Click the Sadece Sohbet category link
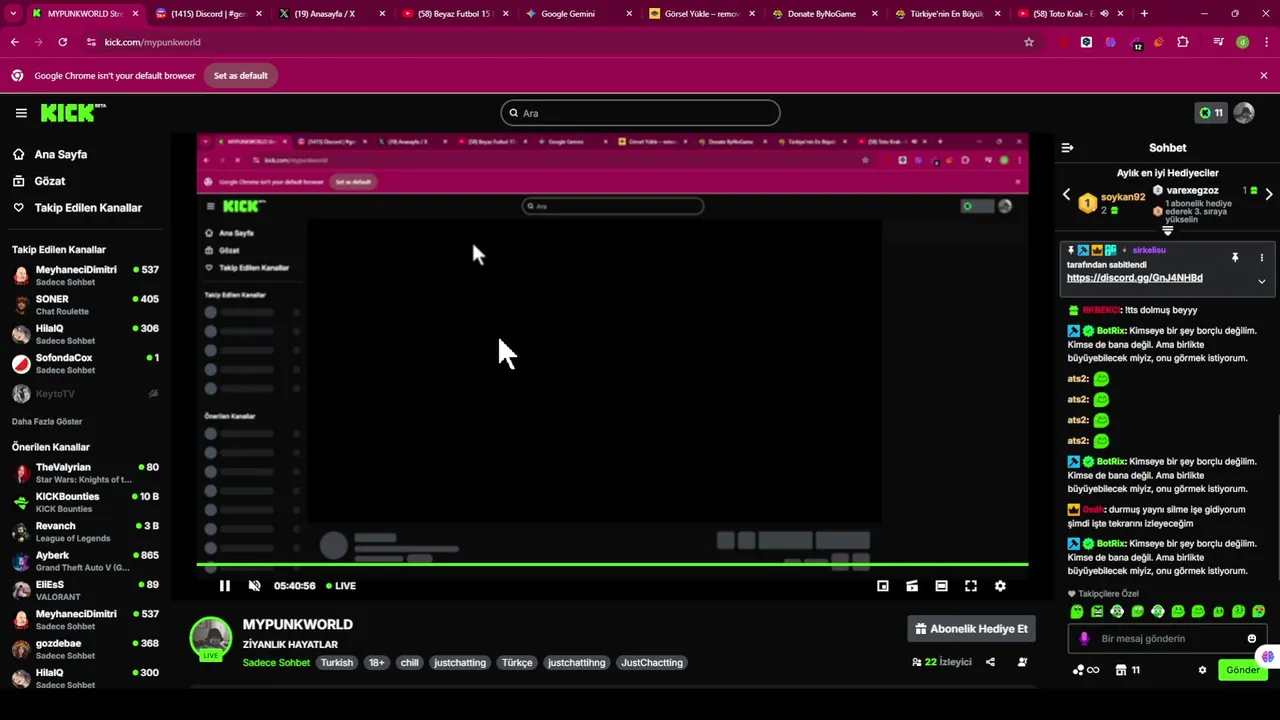The height and width of the screenshot is (720, 1280). click(276, 663)
